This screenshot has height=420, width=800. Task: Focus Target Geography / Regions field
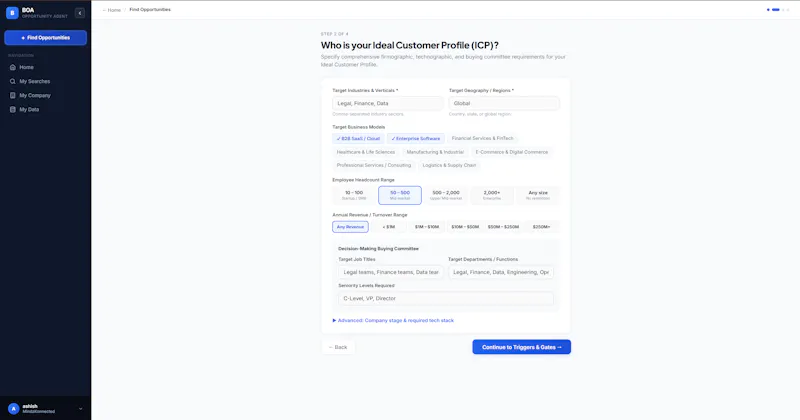(x=504, y=103)
